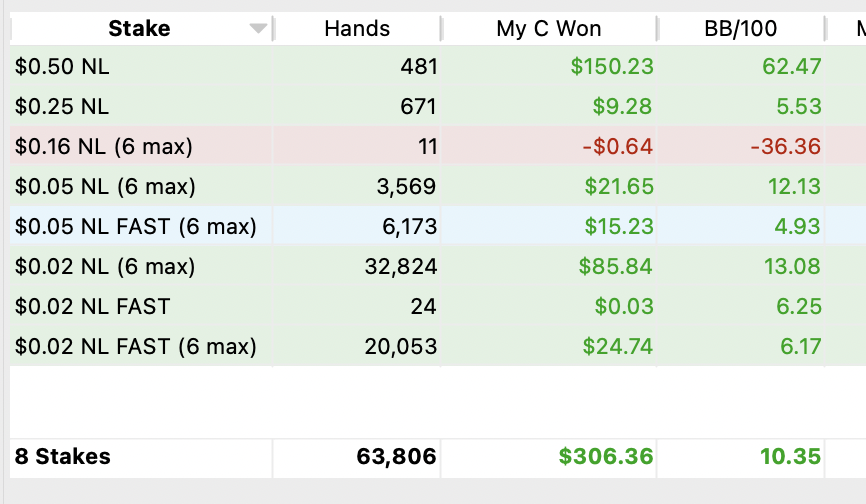Screen dimensions: 866x504
Task: Select the $0.25 NL stake row
Action: tap(438, 106)
